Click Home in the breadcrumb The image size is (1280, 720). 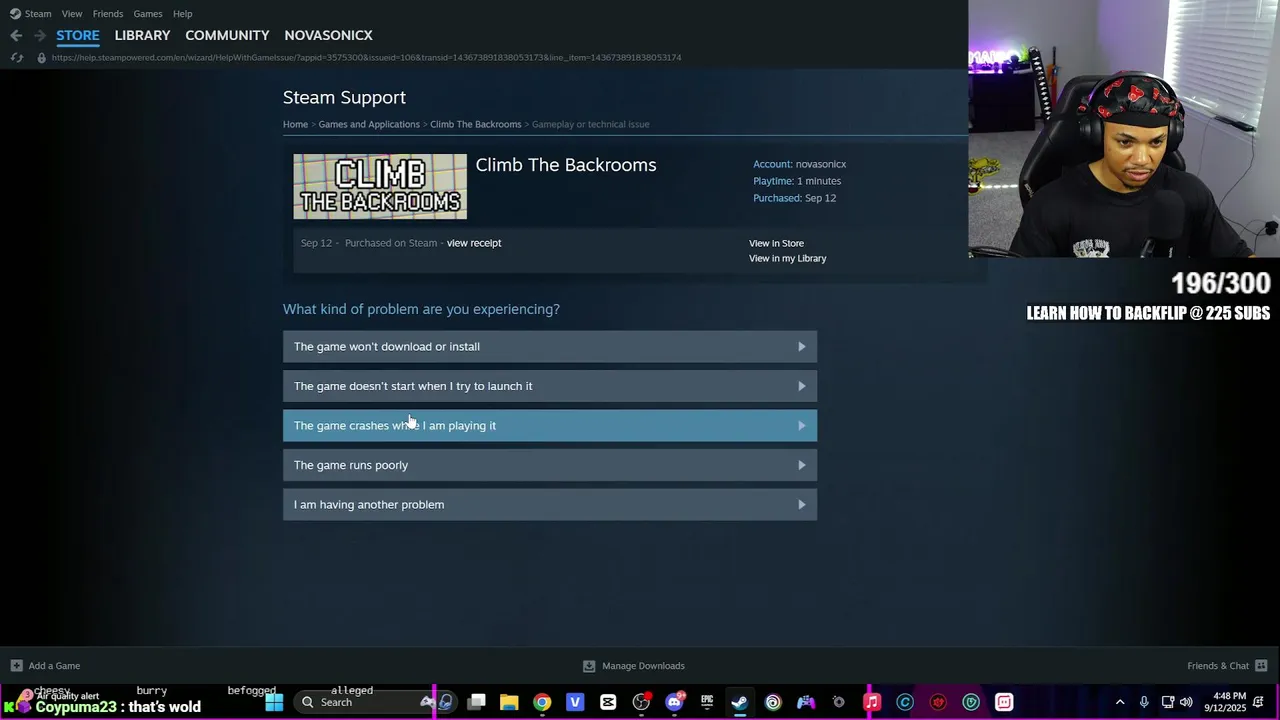click(295, 124)
